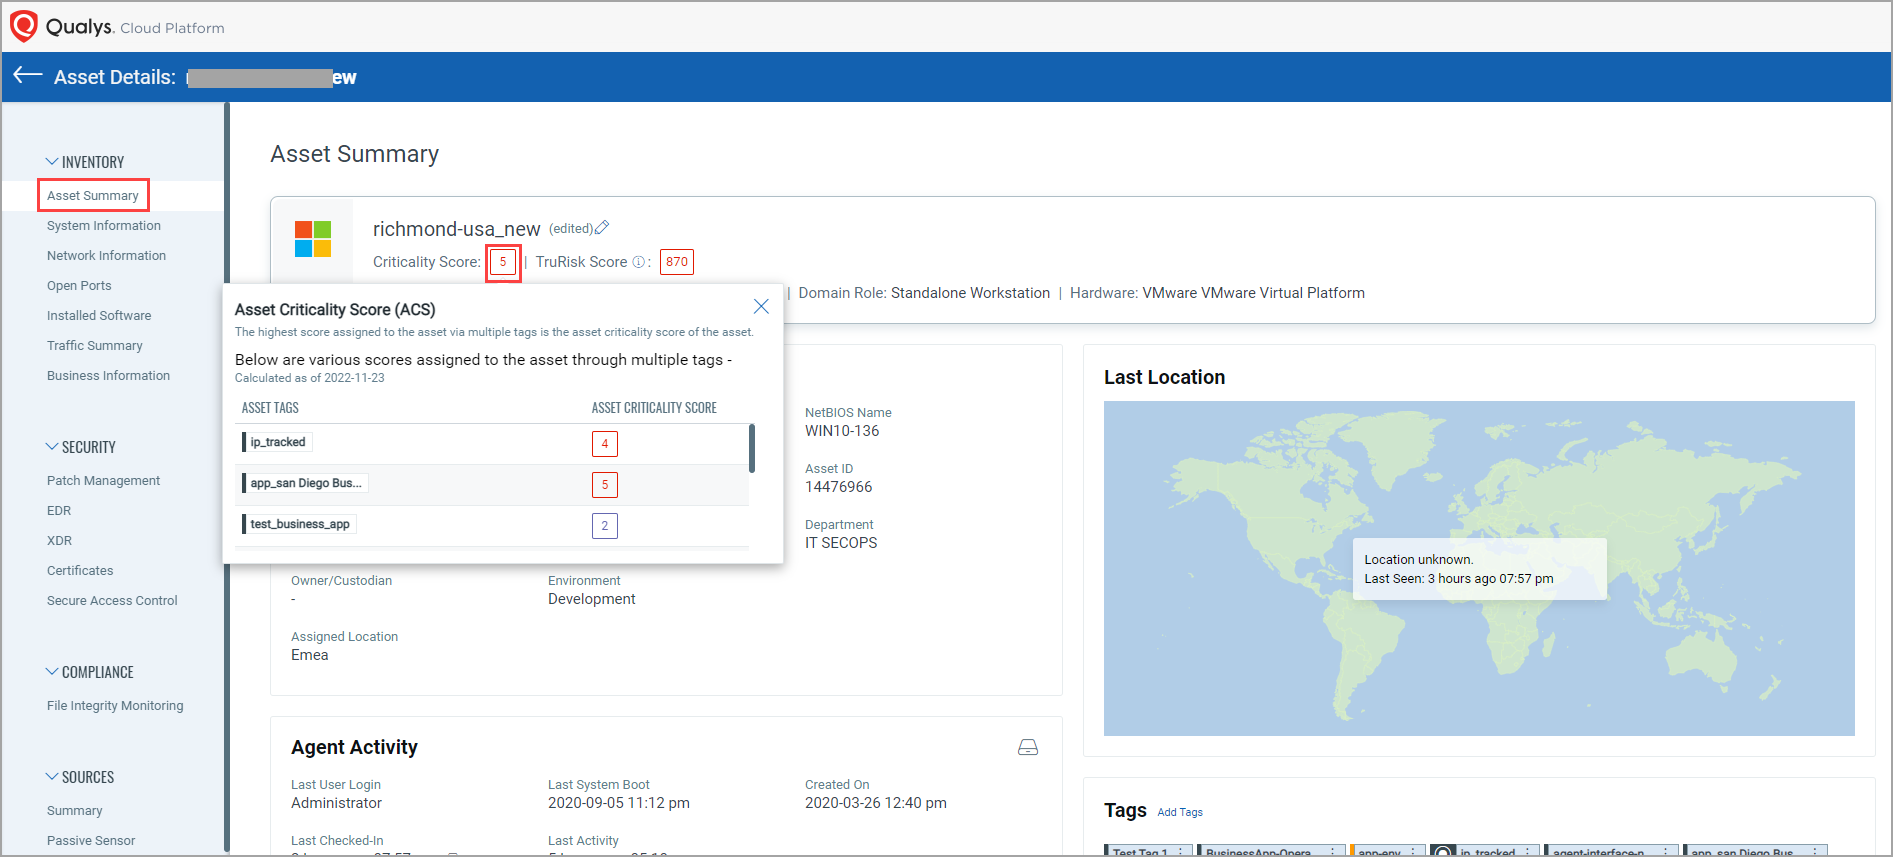1893x857 pixels.
Task: Click the NetBIOS Name WIN10-136
Action: 842,431
